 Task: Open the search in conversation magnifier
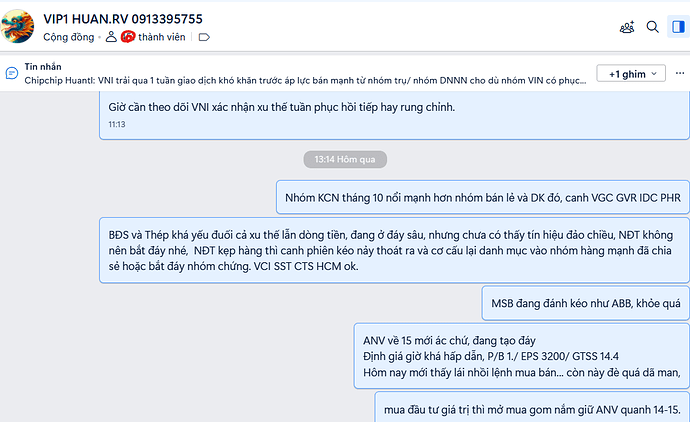653,27
